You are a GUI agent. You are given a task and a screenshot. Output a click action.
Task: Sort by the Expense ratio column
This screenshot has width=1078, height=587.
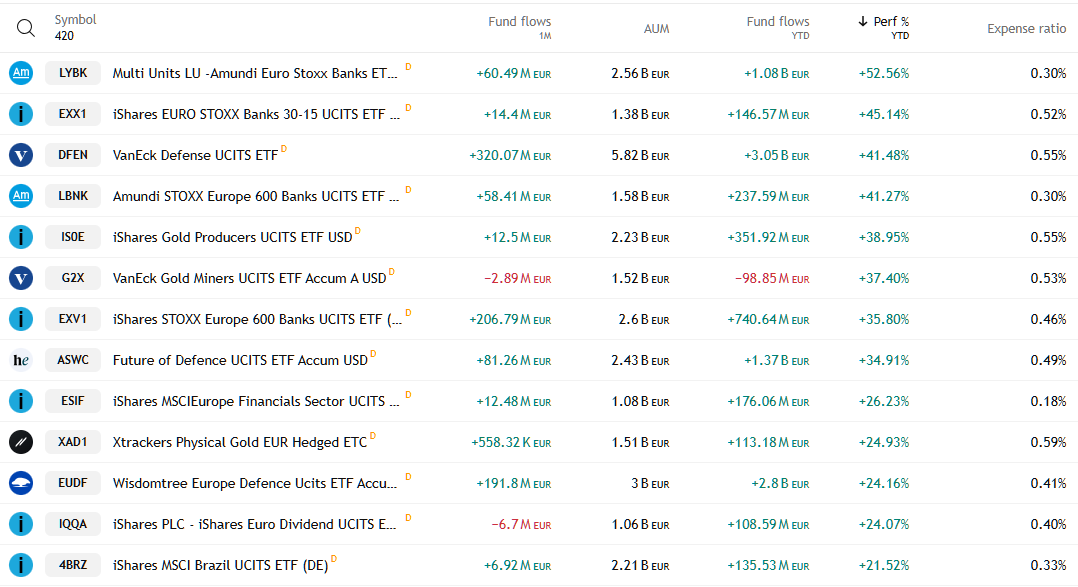(x=1026, y=29)
